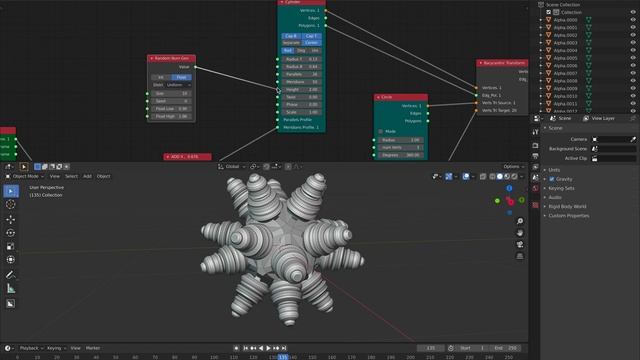
Task: Open Distribution Uniform dropdown in Random node
Action: coord(179,85)
